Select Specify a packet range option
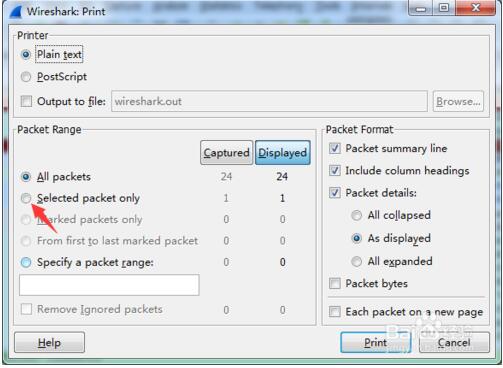Viewport: 503px width, 368px height. (26, 262)
